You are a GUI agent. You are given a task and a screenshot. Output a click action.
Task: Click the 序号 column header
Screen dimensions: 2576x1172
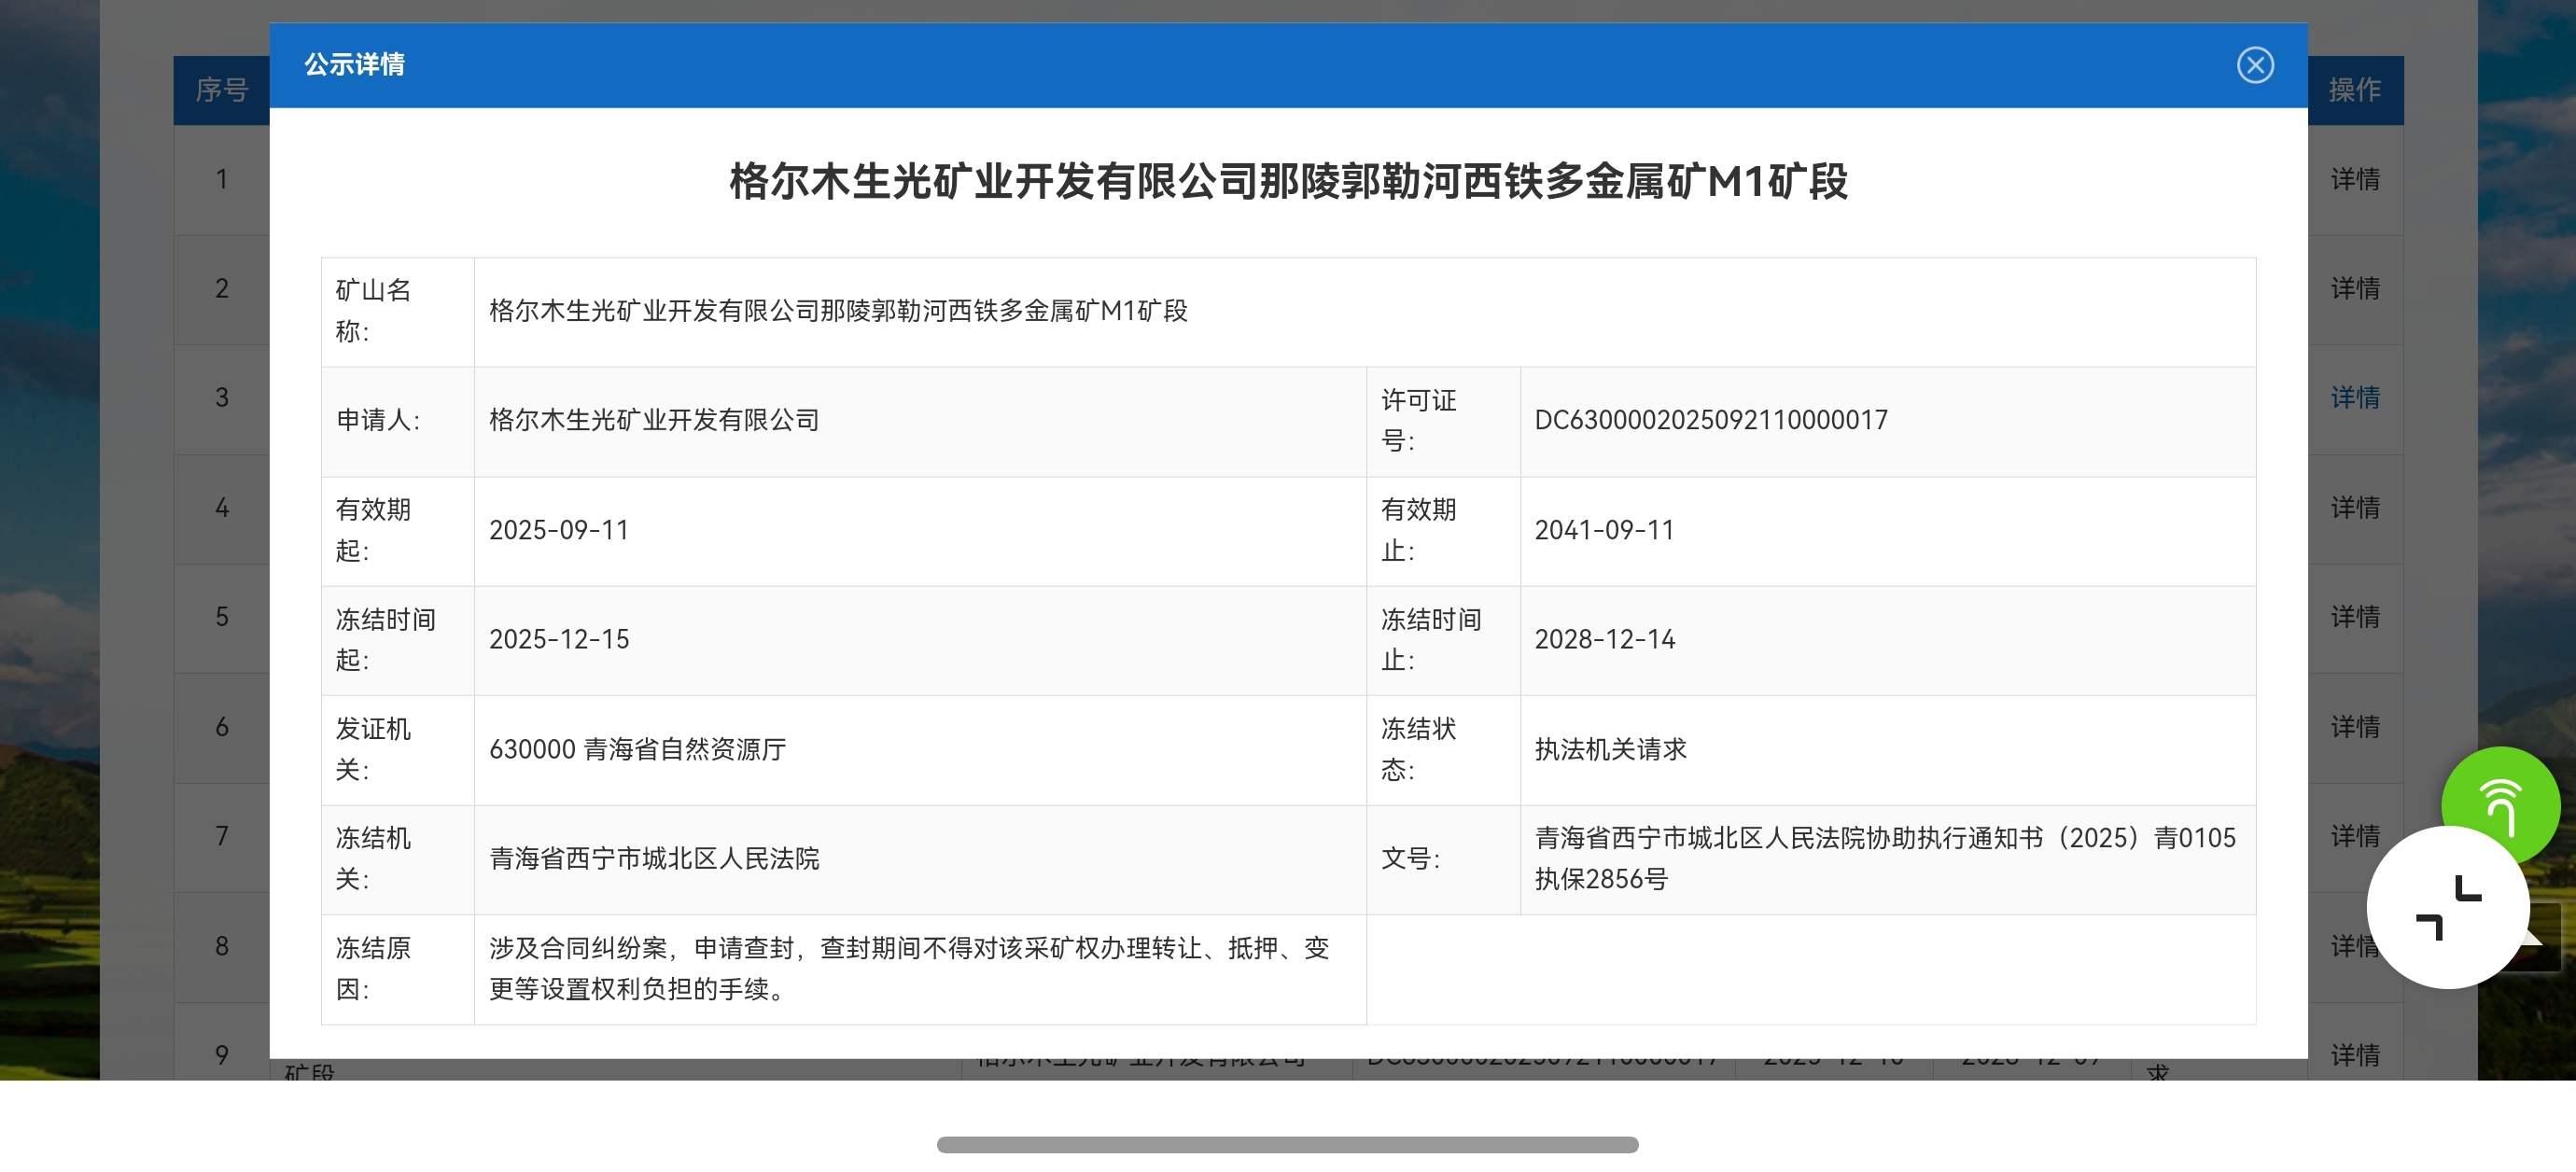(x=221, y=90)
